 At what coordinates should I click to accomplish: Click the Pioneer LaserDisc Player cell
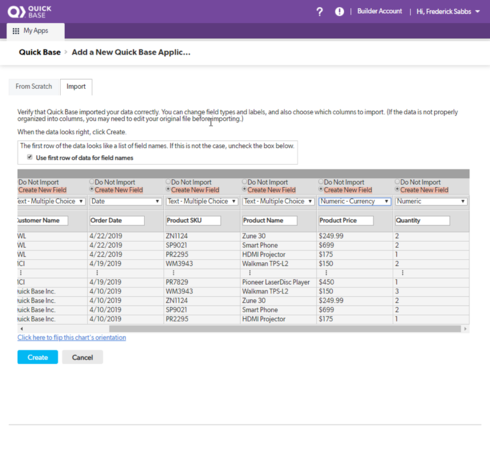click(x=278, y=282)
